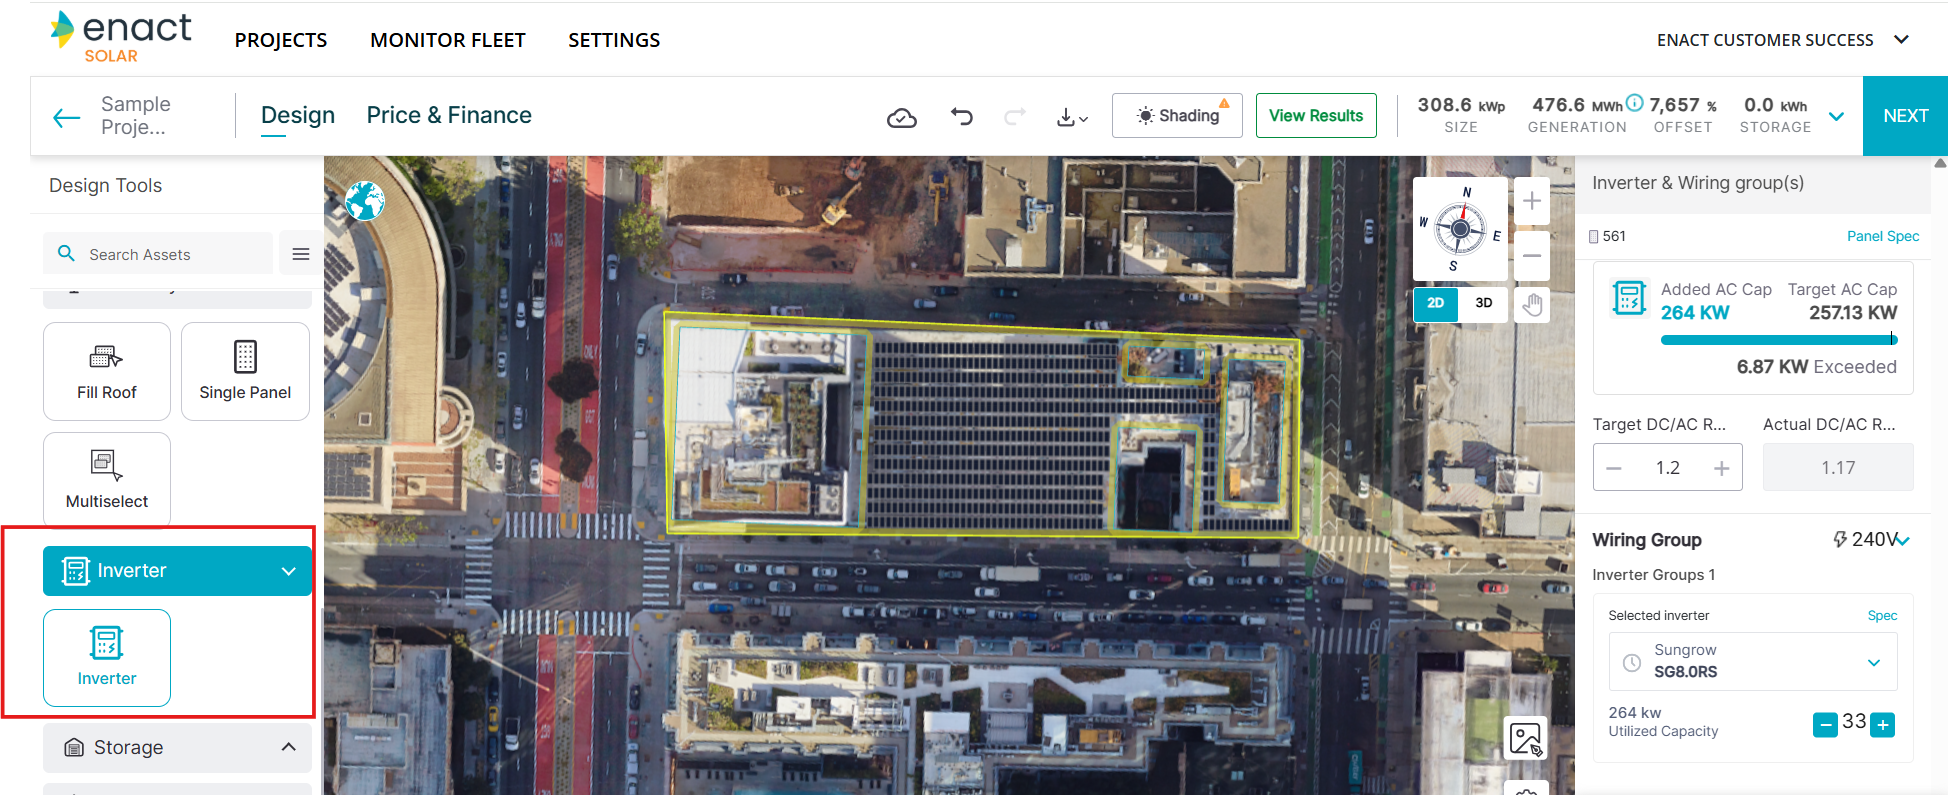The image size is (1948, 795).
Task: Switch map to 2D view
Action: pos(1435,303)
